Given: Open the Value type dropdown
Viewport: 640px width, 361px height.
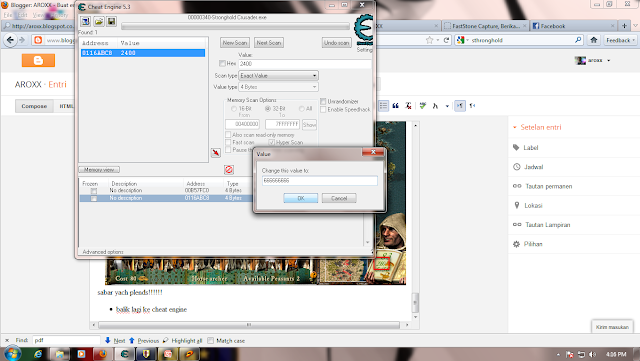Looking at the screenshot, I should [278, 87].
